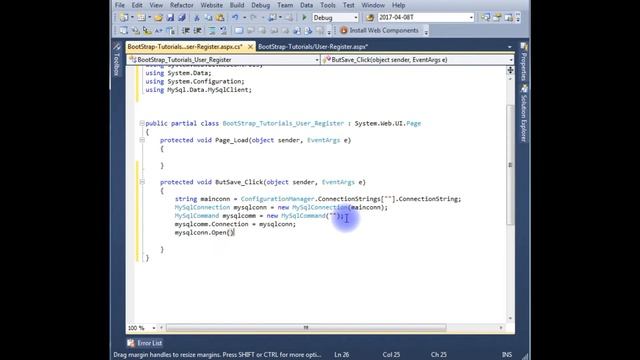Click the New Project toolbar icon
640x360 pixels.
point(124,18)
